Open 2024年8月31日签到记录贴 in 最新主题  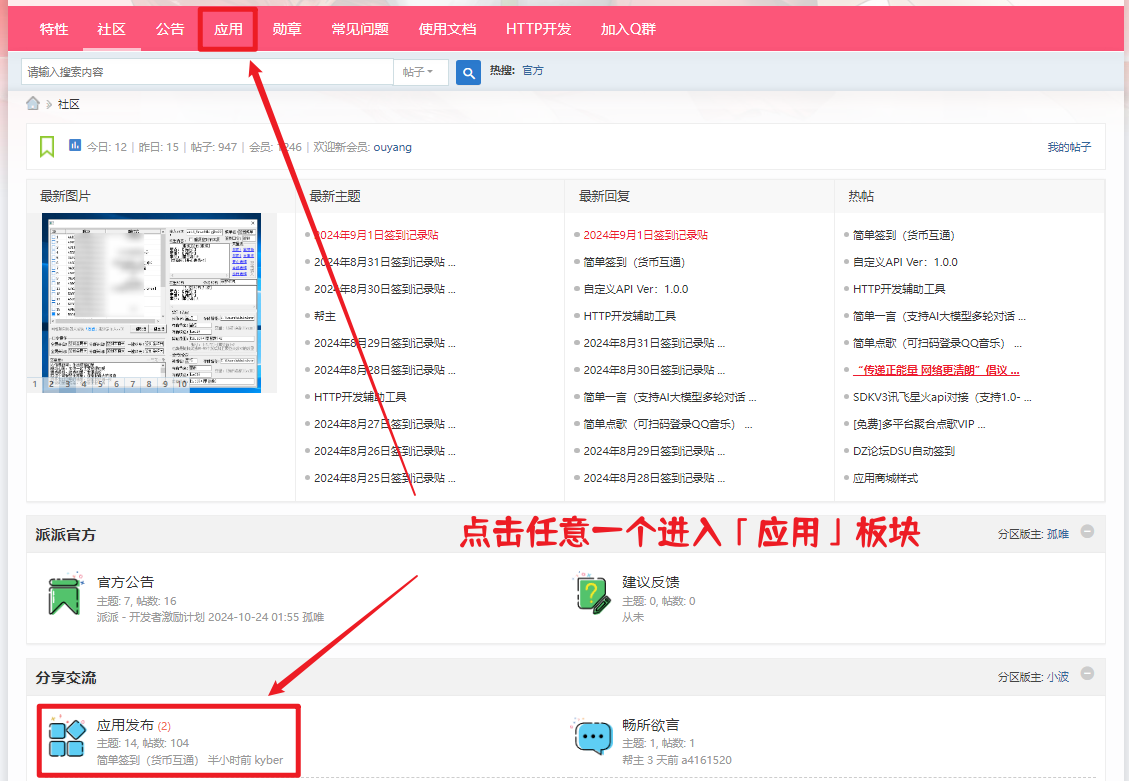pyautogui.click(x=384, y=262)
